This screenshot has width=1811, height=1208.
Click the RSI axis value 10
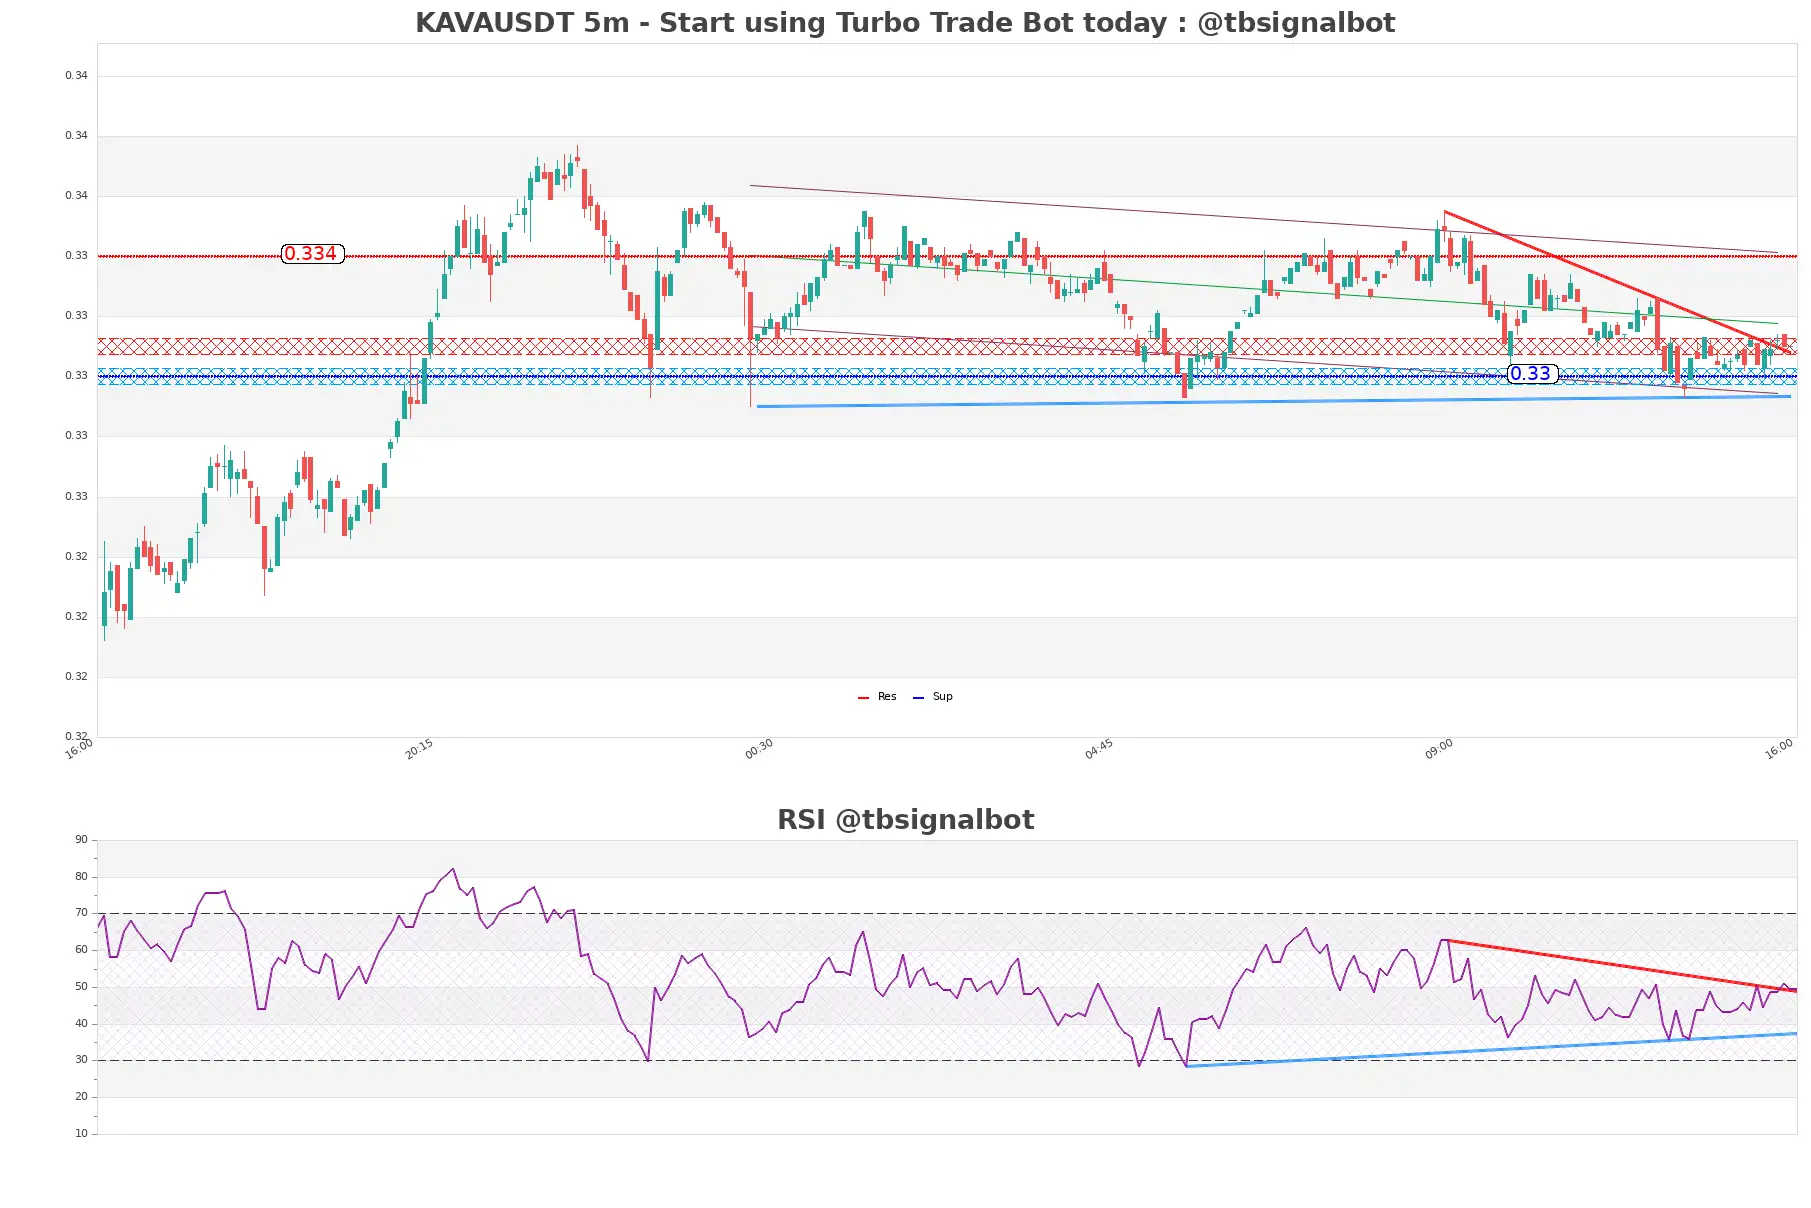point(81,1134)
